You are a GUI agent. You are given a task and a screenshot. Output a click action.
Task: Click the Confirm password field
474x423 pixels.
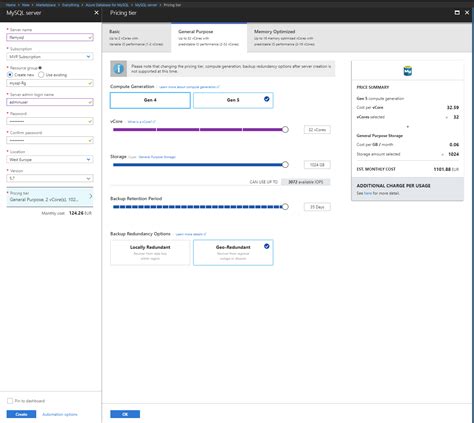(50, 140)
